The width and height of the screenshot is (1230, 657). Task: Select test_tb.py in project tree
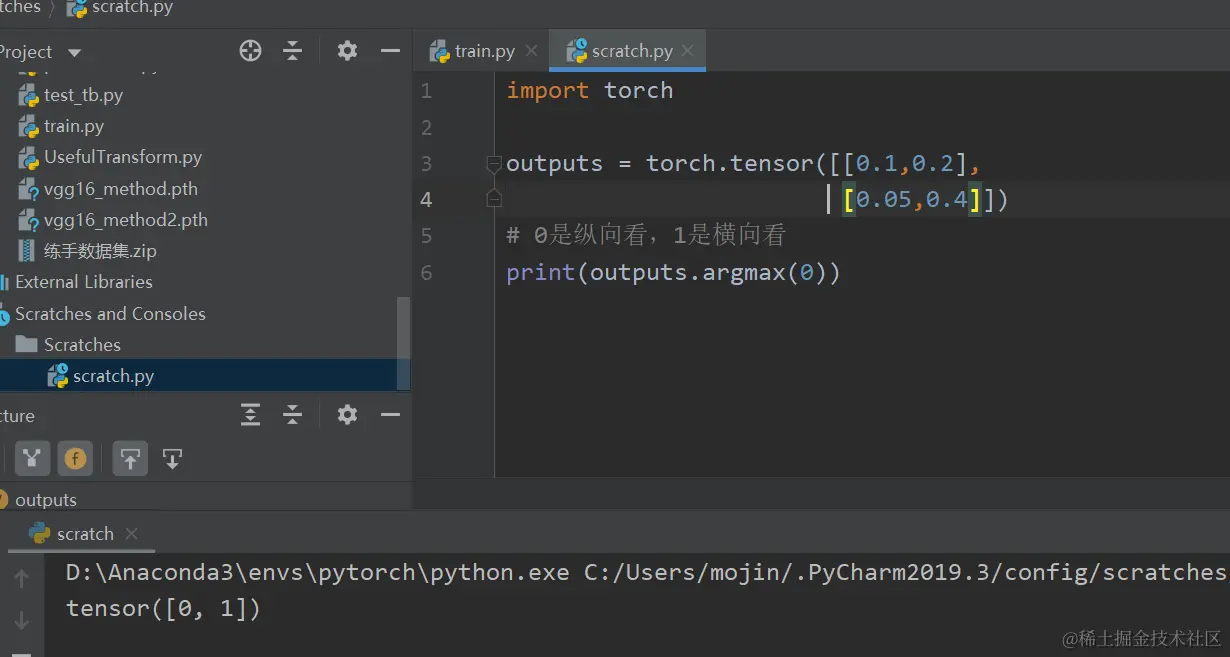(x=83, y=95)
